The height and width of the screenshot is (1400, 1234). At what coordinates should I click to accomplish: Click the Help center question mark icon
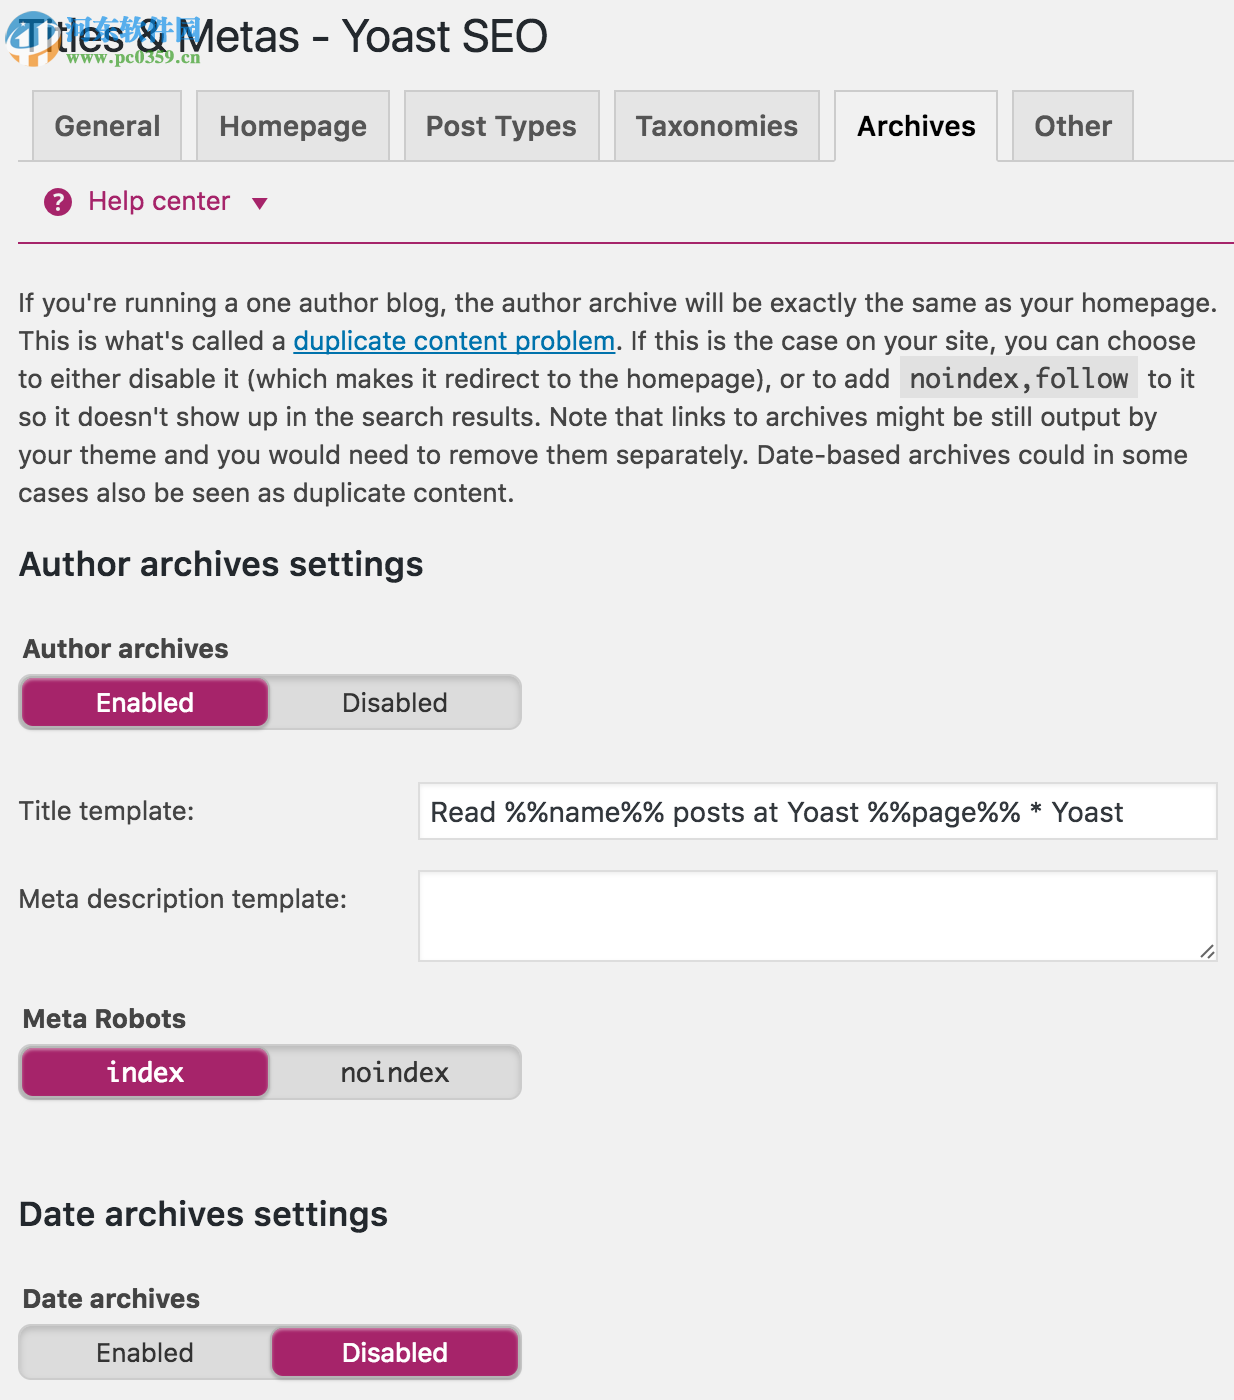click(59, 202)
